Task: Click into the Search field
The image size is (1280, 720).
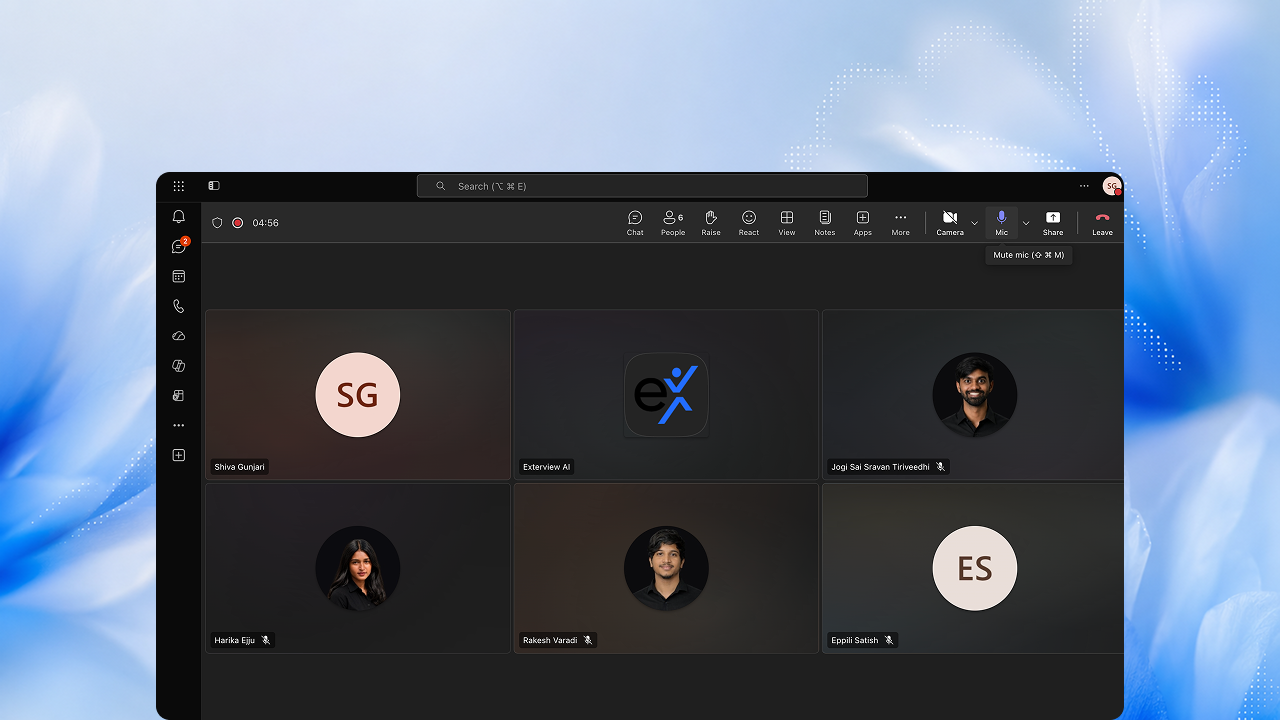Action: tap(642, 186)
